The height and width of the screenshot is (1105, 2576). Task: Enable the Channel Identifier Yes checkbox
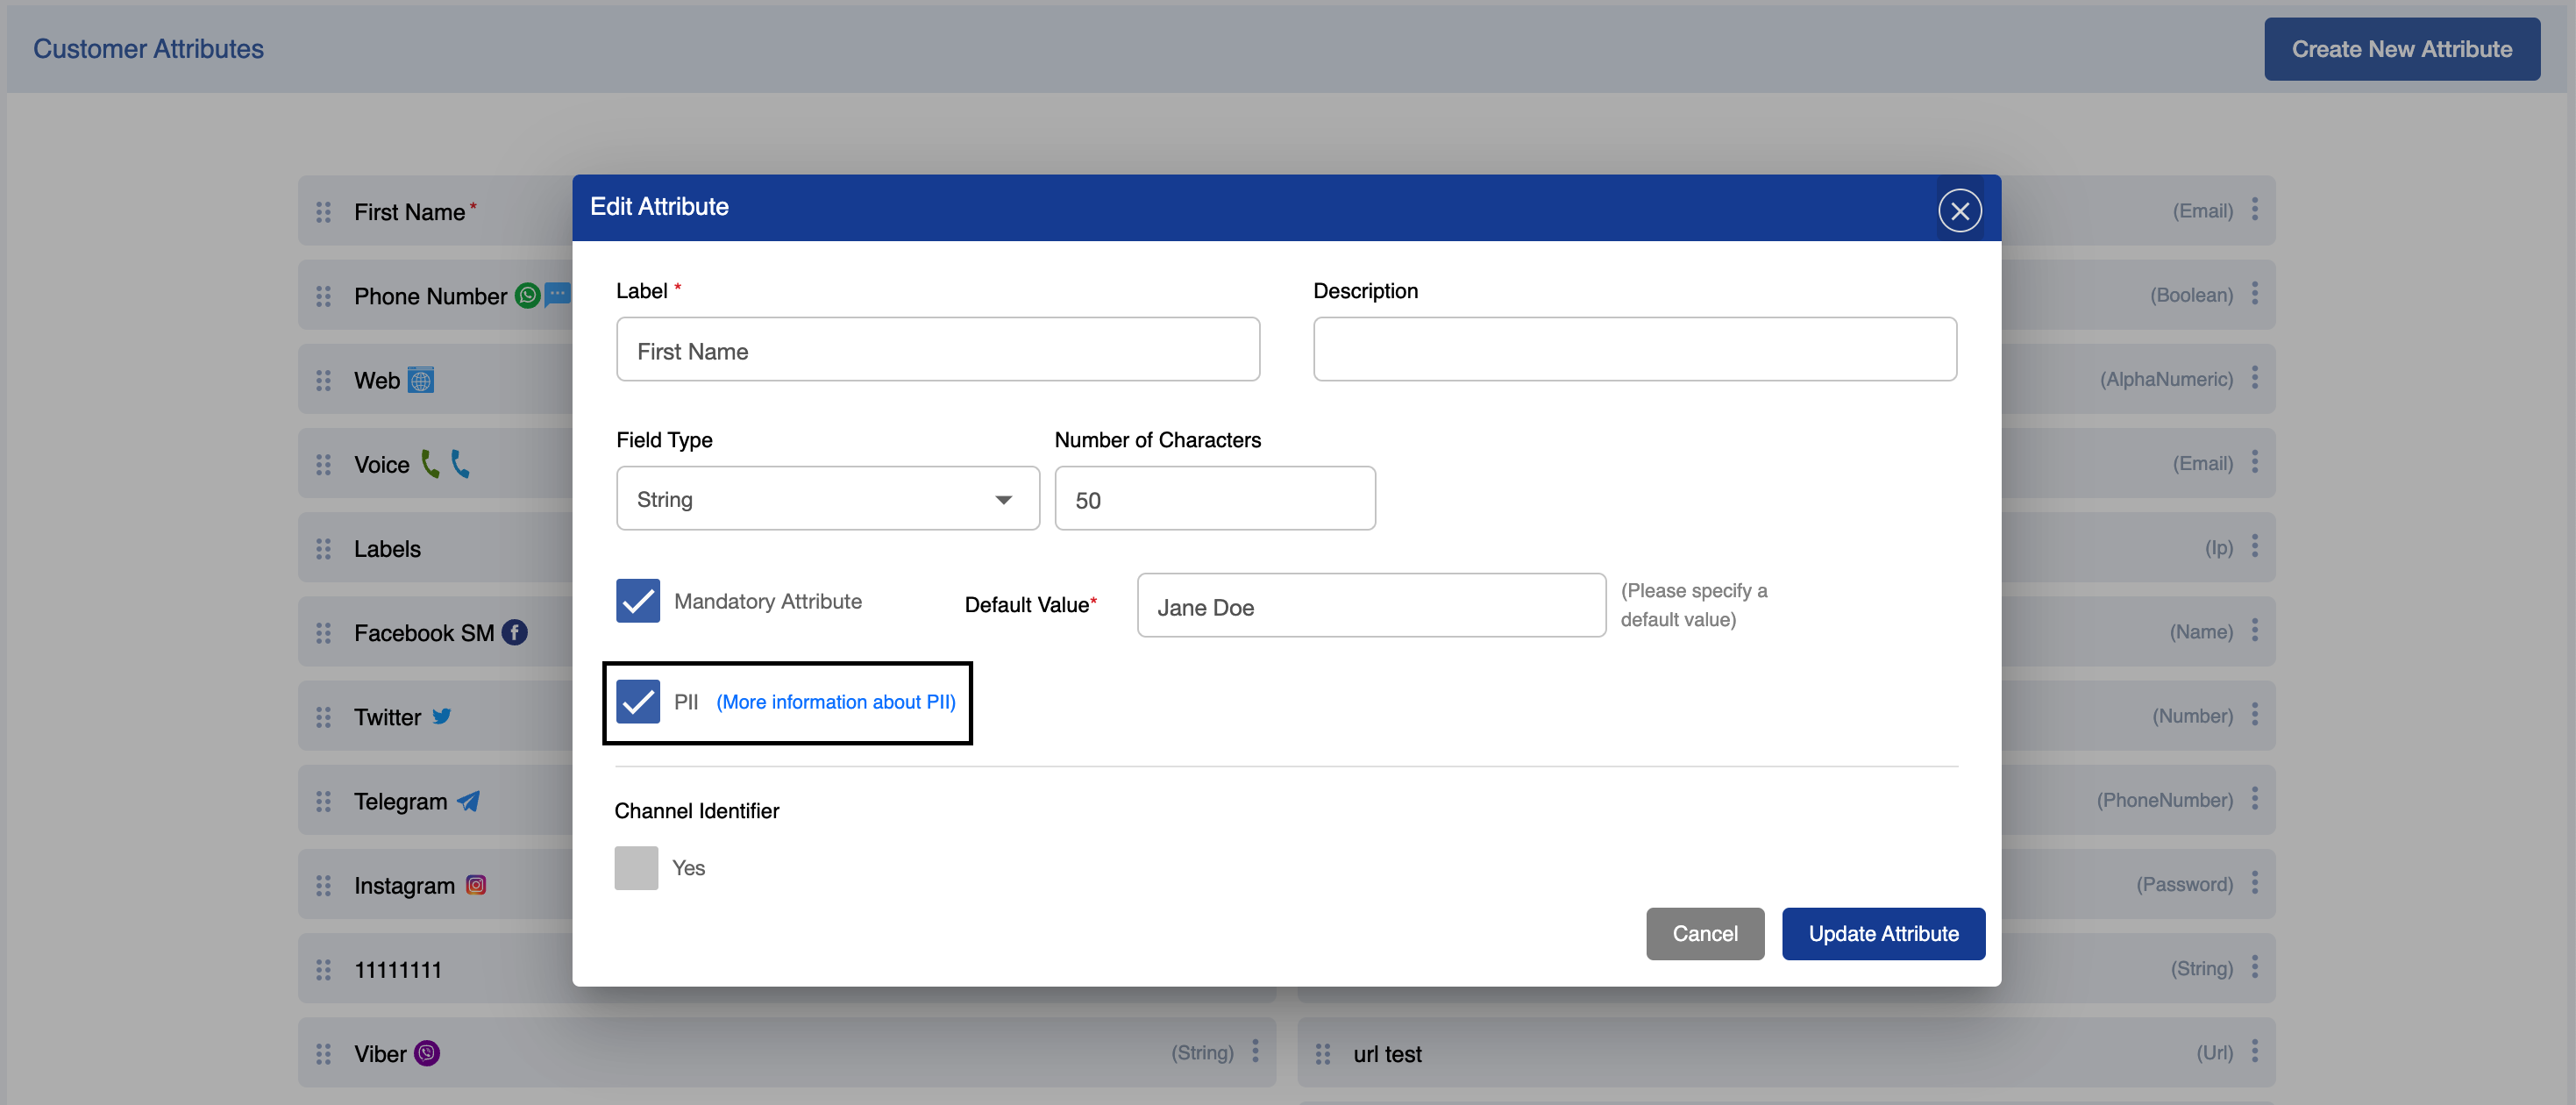pyautogui.click(x=637, y=867)
